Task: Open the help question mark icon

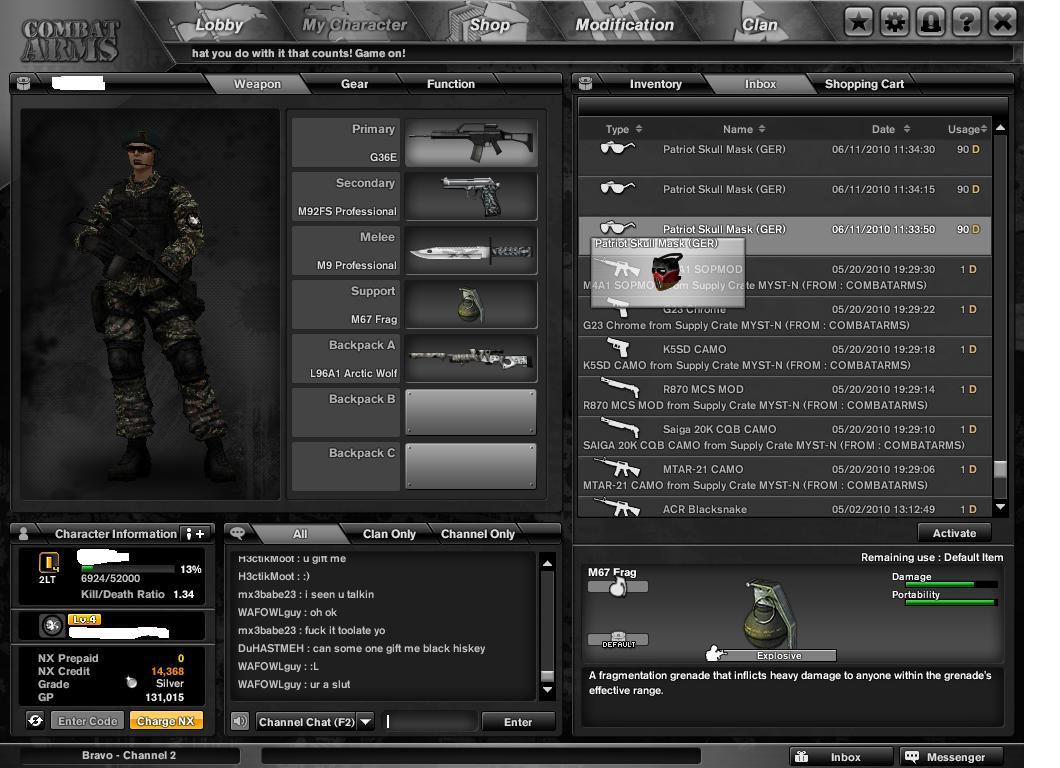Action: [x=967, y=23]
